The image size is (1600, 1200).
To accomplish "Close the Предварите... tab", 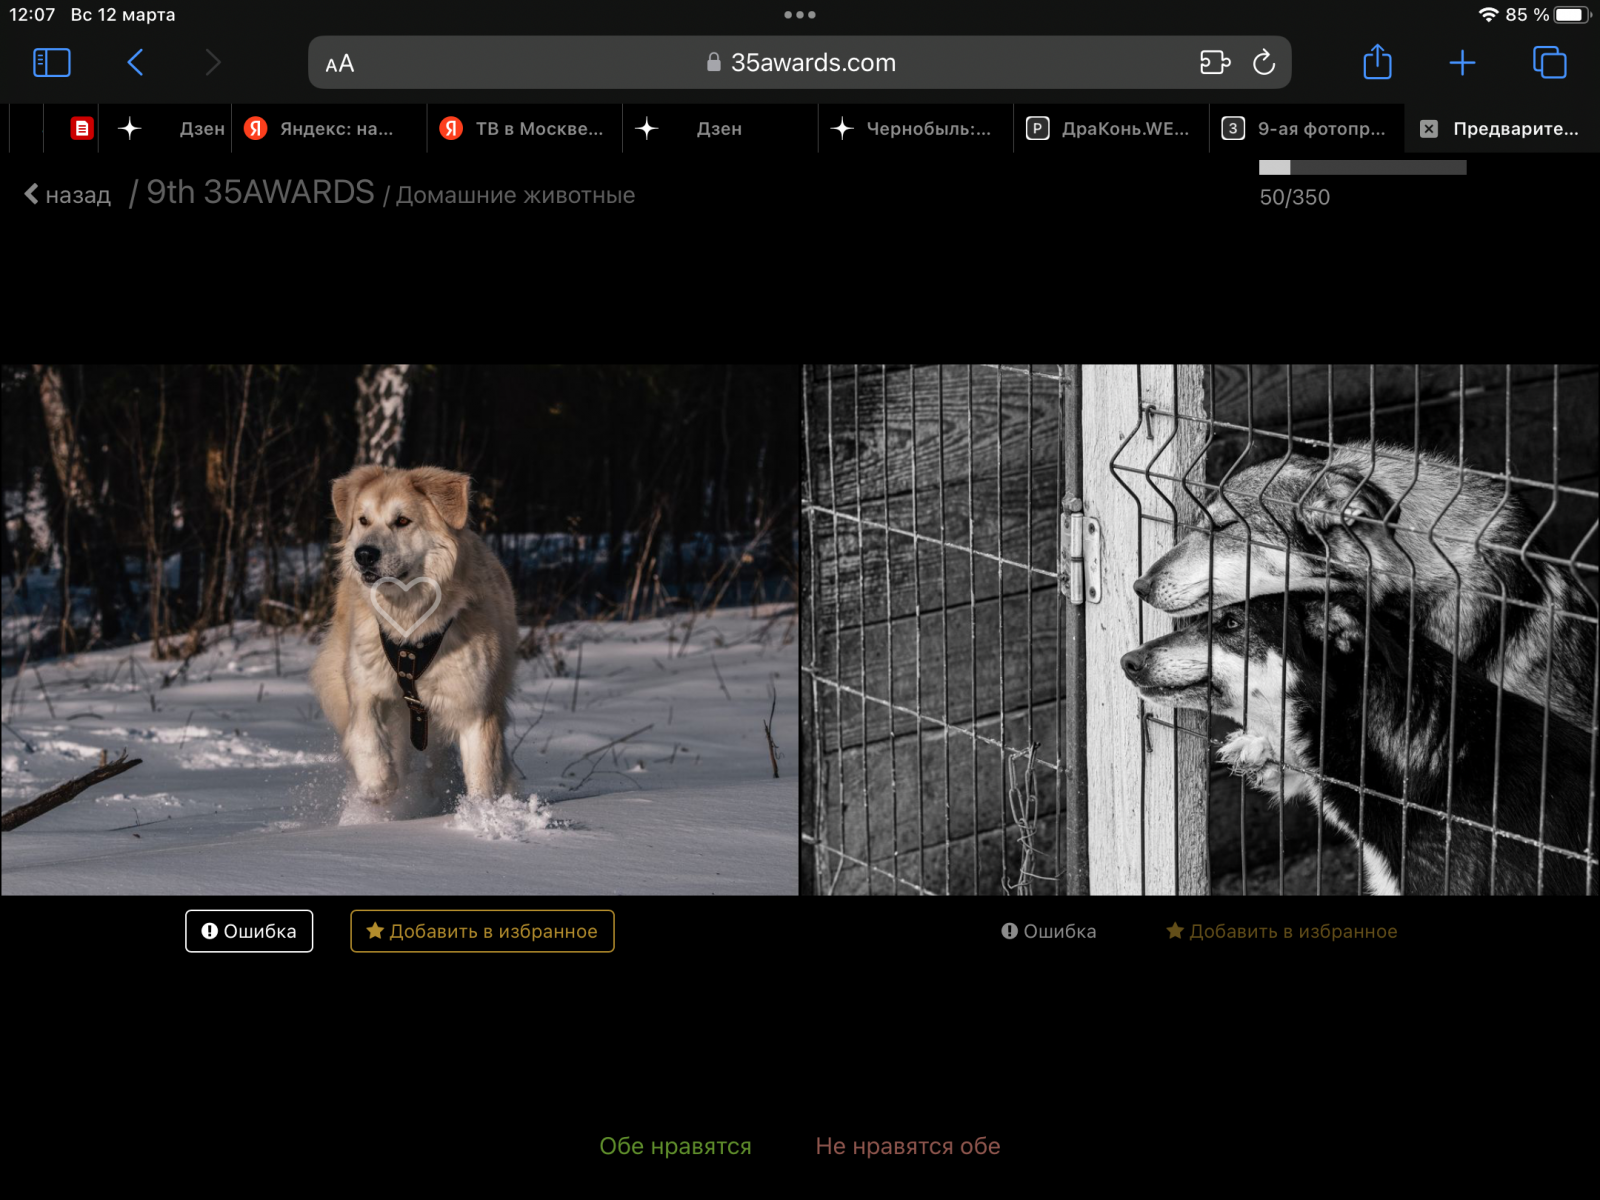I will 1429,129.
